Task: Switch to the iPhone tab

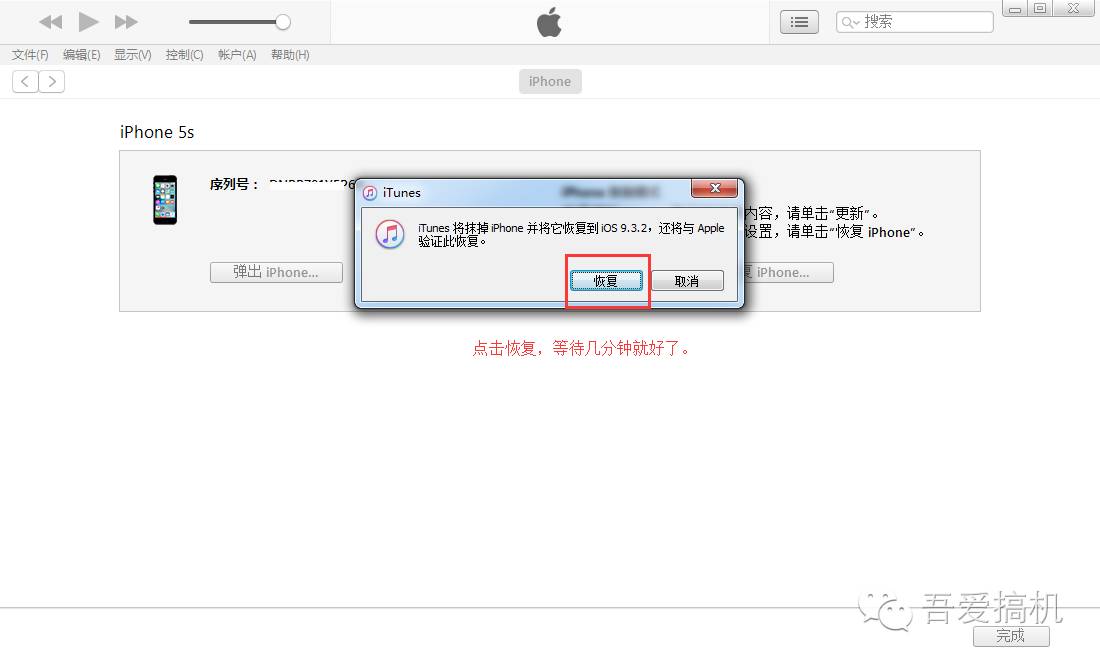Action: pos(549,81)
